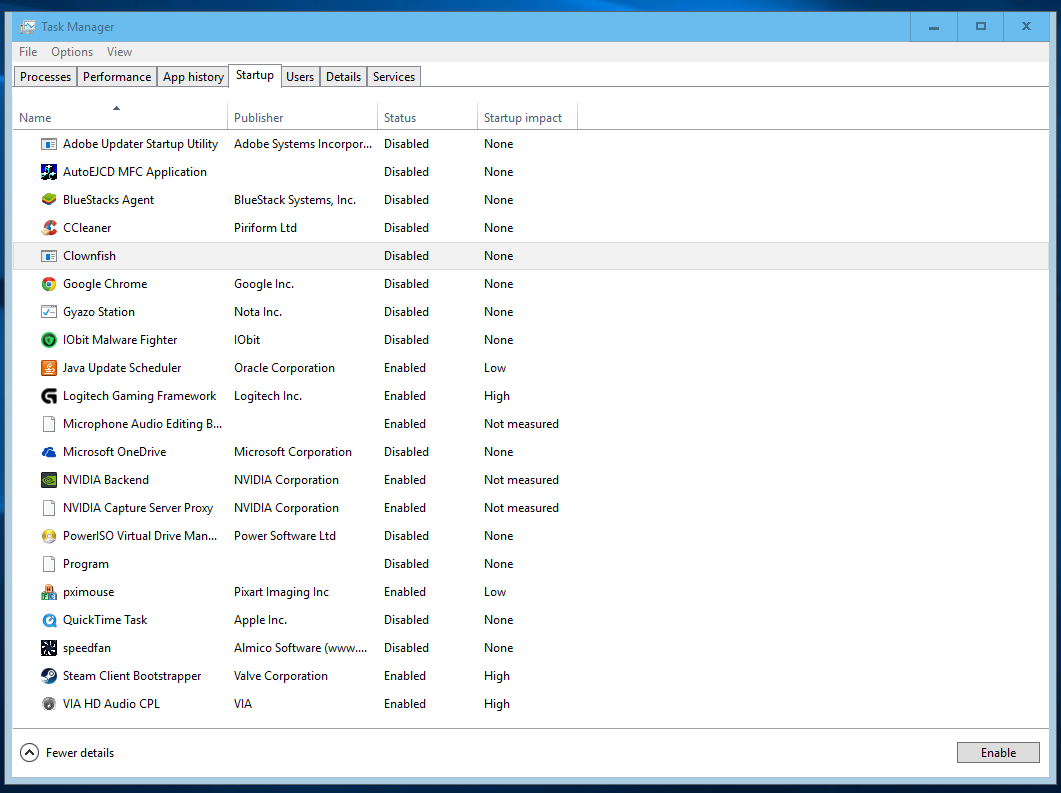Screen dimensions: 1061x793
Task: Click the Task Manager title bar icon
Action: (x=28, y=27)
